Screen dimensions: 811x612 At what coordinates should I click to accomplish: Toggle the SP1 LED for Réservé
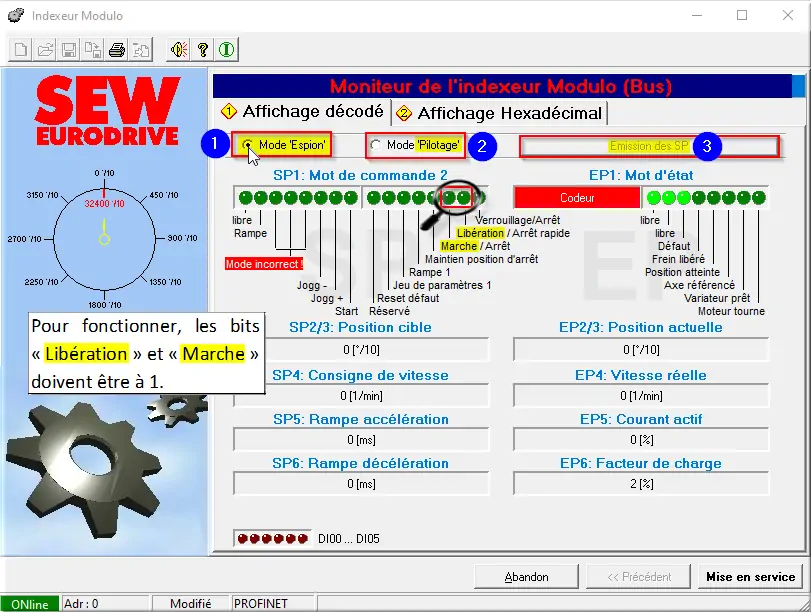[373, 198]
